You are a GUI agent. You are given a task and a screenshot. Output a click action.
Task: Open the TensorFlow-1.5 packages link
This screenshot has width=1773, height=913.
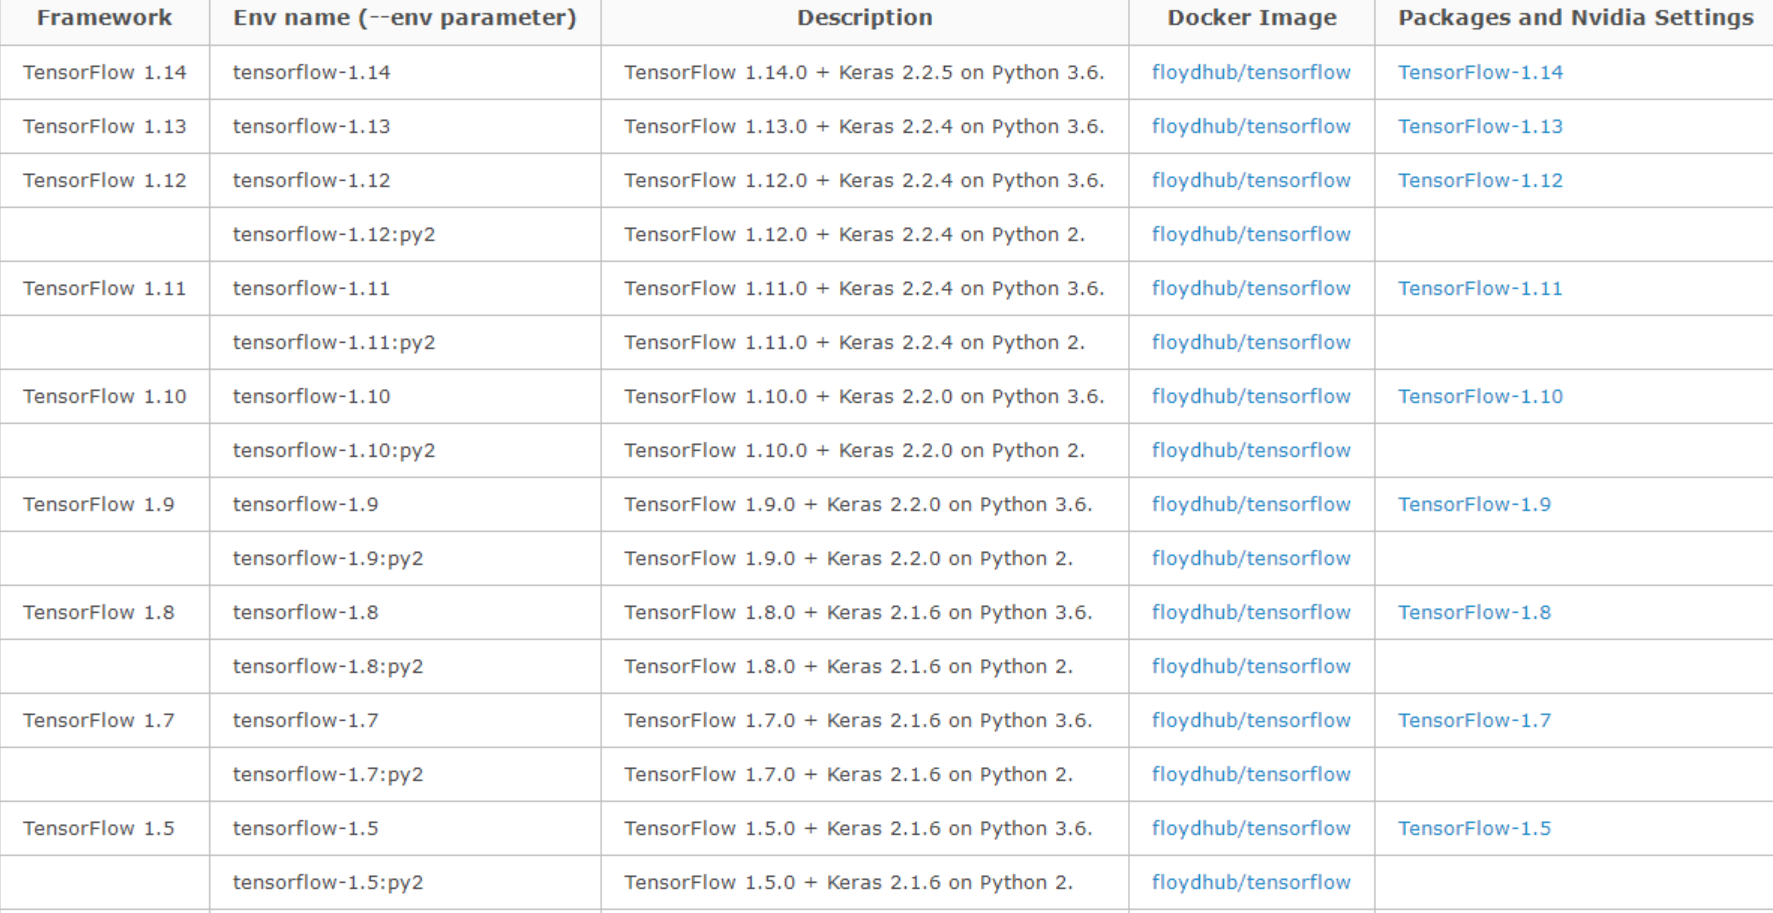[1474, 828]
